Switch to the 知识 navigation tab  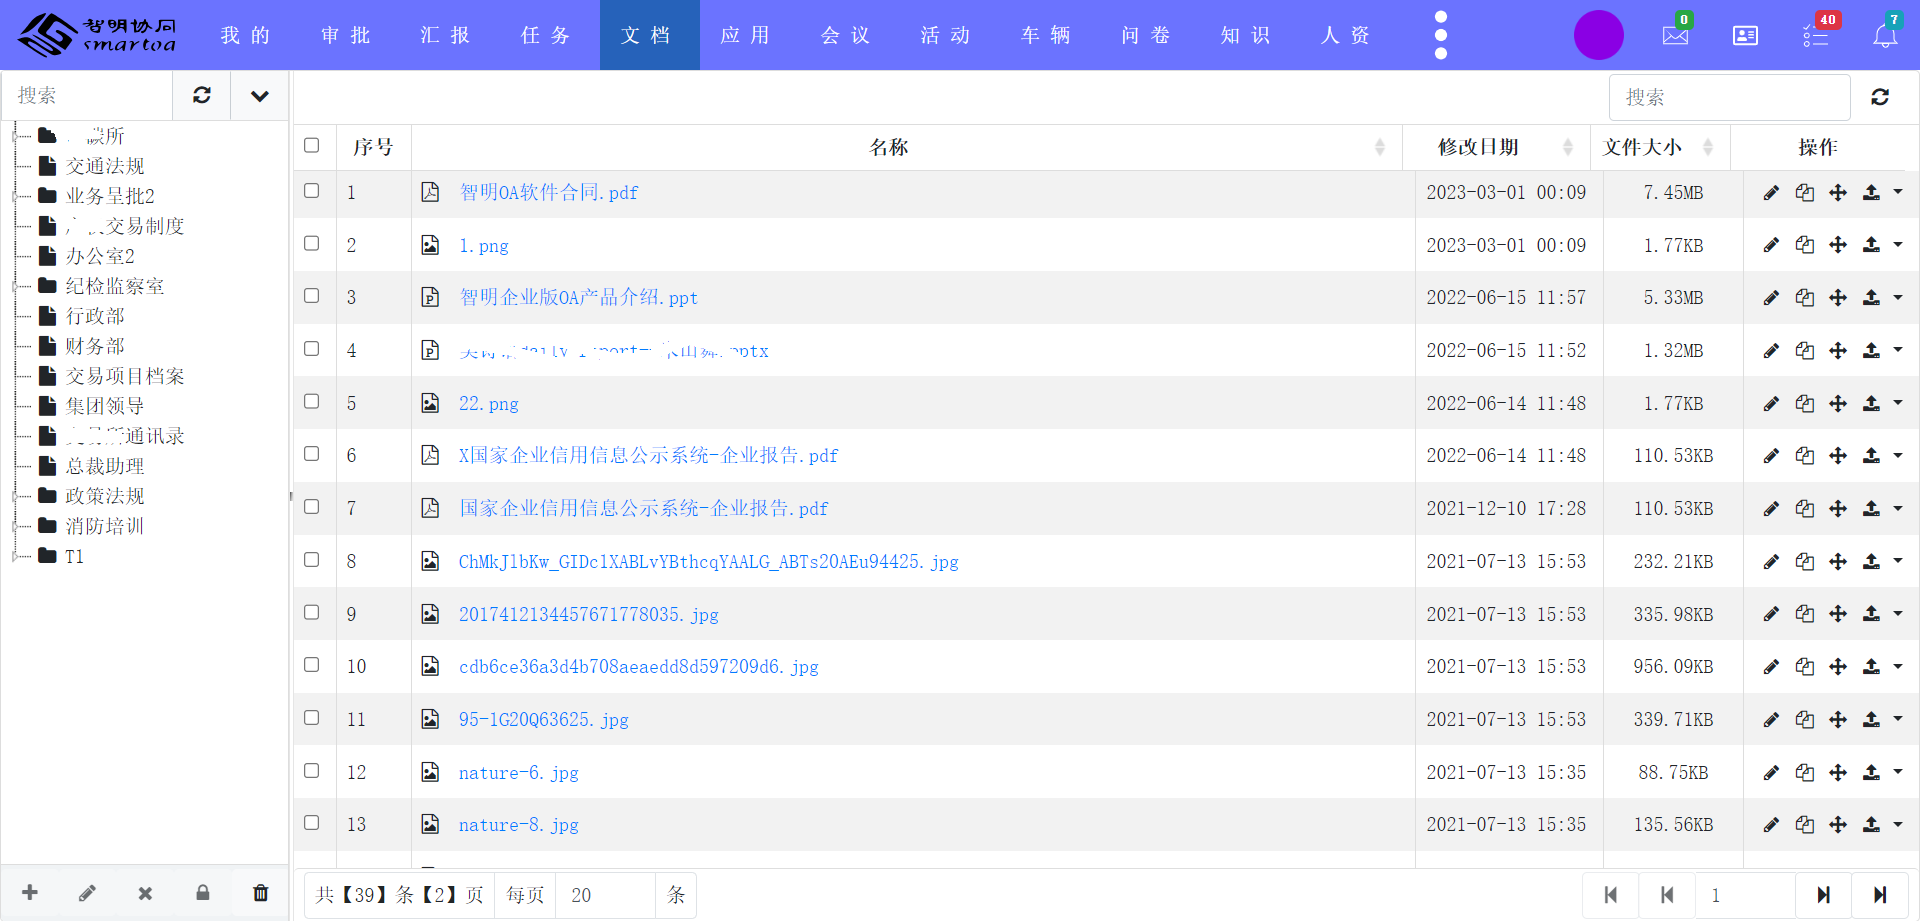[1246, 35]
